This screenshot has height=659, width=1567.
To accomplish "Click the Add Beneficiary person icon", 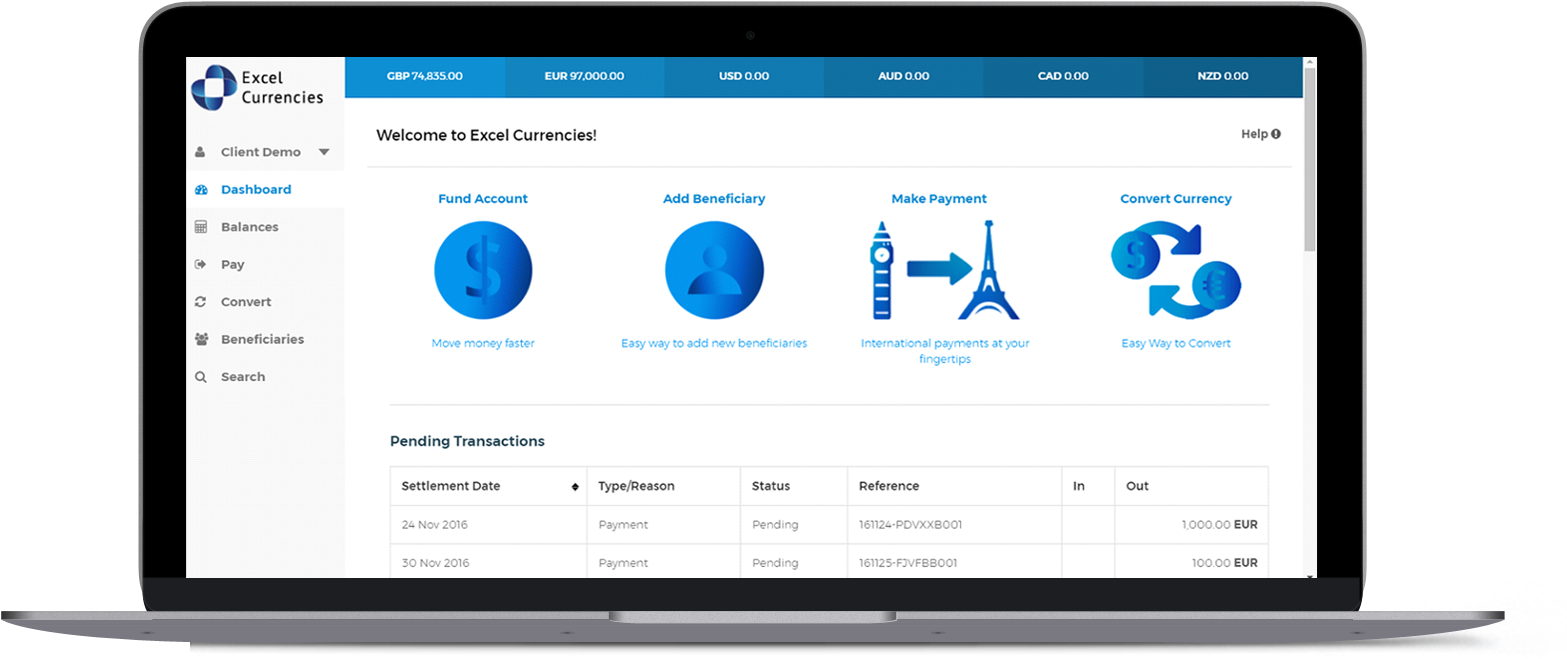I will coord(714,271).
